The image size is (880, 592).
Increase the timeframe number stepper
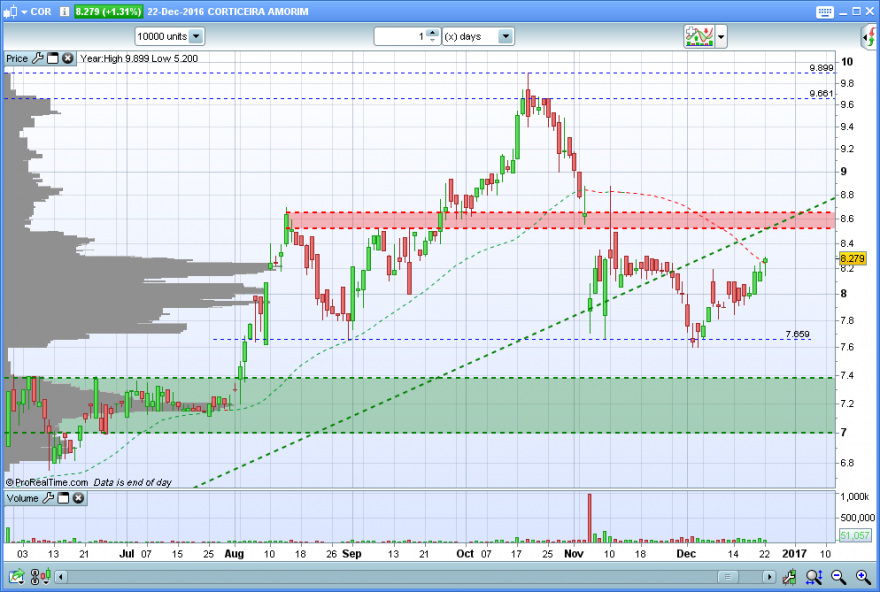[x=432, y=33]
